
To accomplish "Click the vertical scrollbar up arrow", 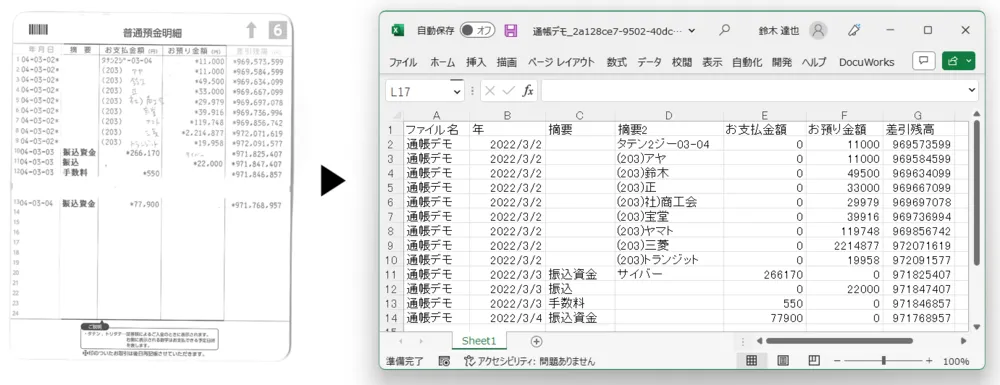I will pos(976,115).
